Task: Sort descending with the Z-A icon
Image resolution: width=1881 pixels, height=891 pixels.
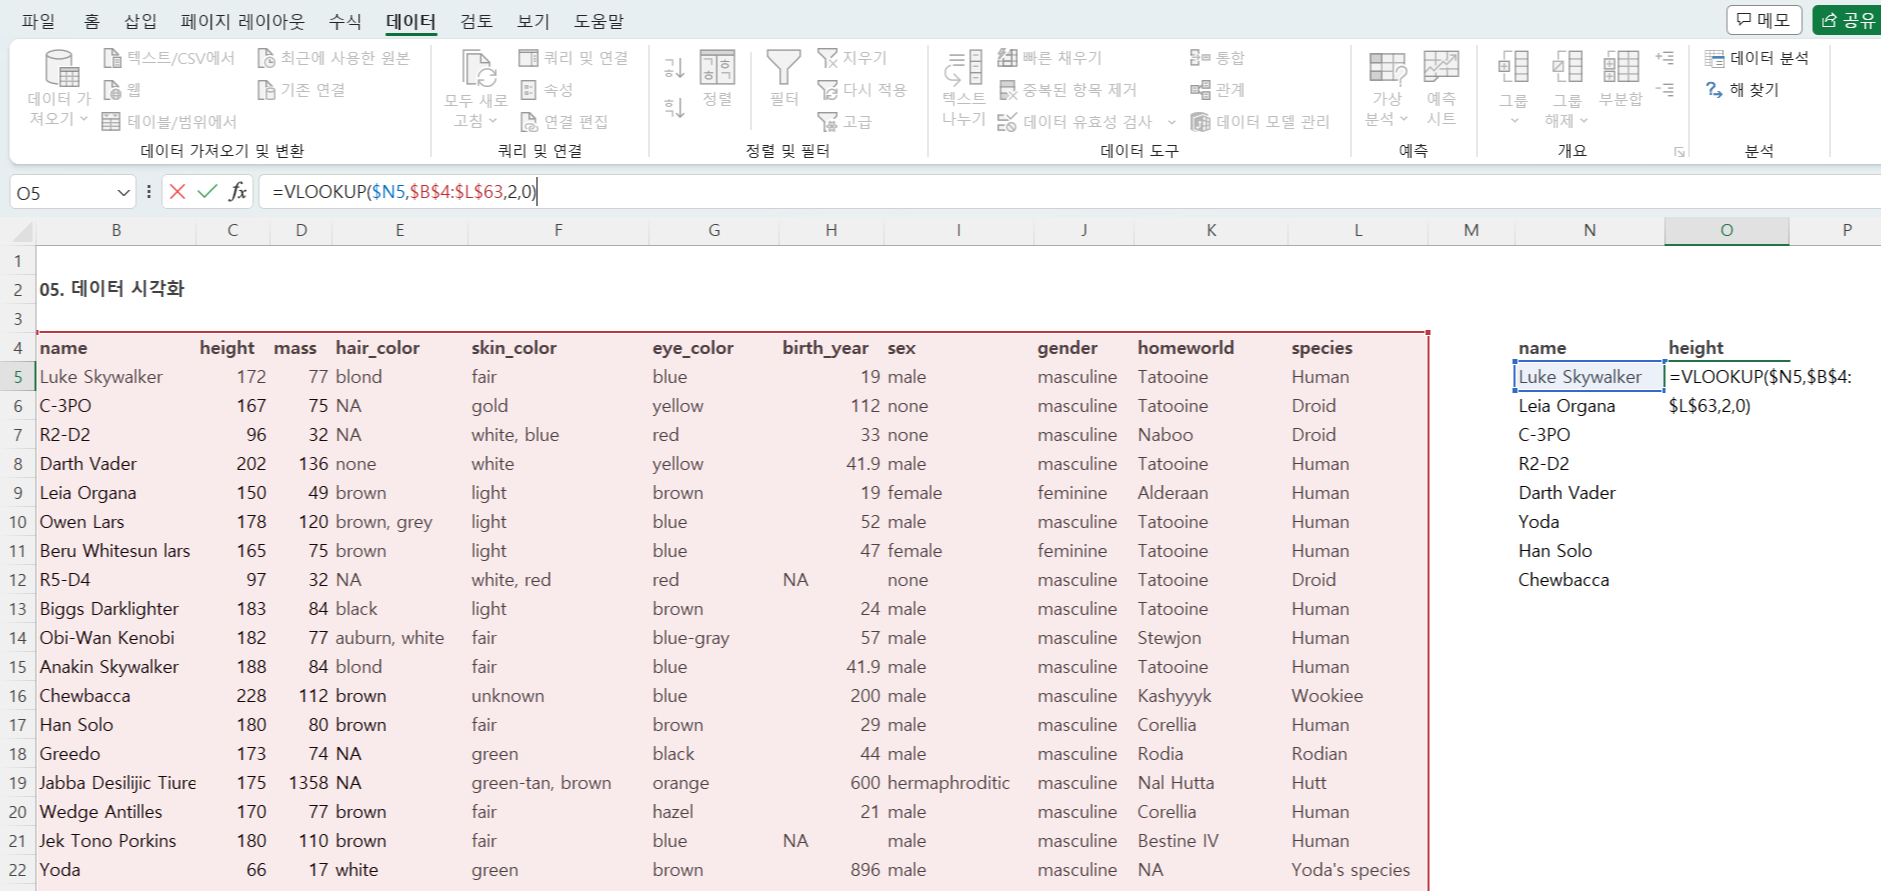Action: click(675, 107)
